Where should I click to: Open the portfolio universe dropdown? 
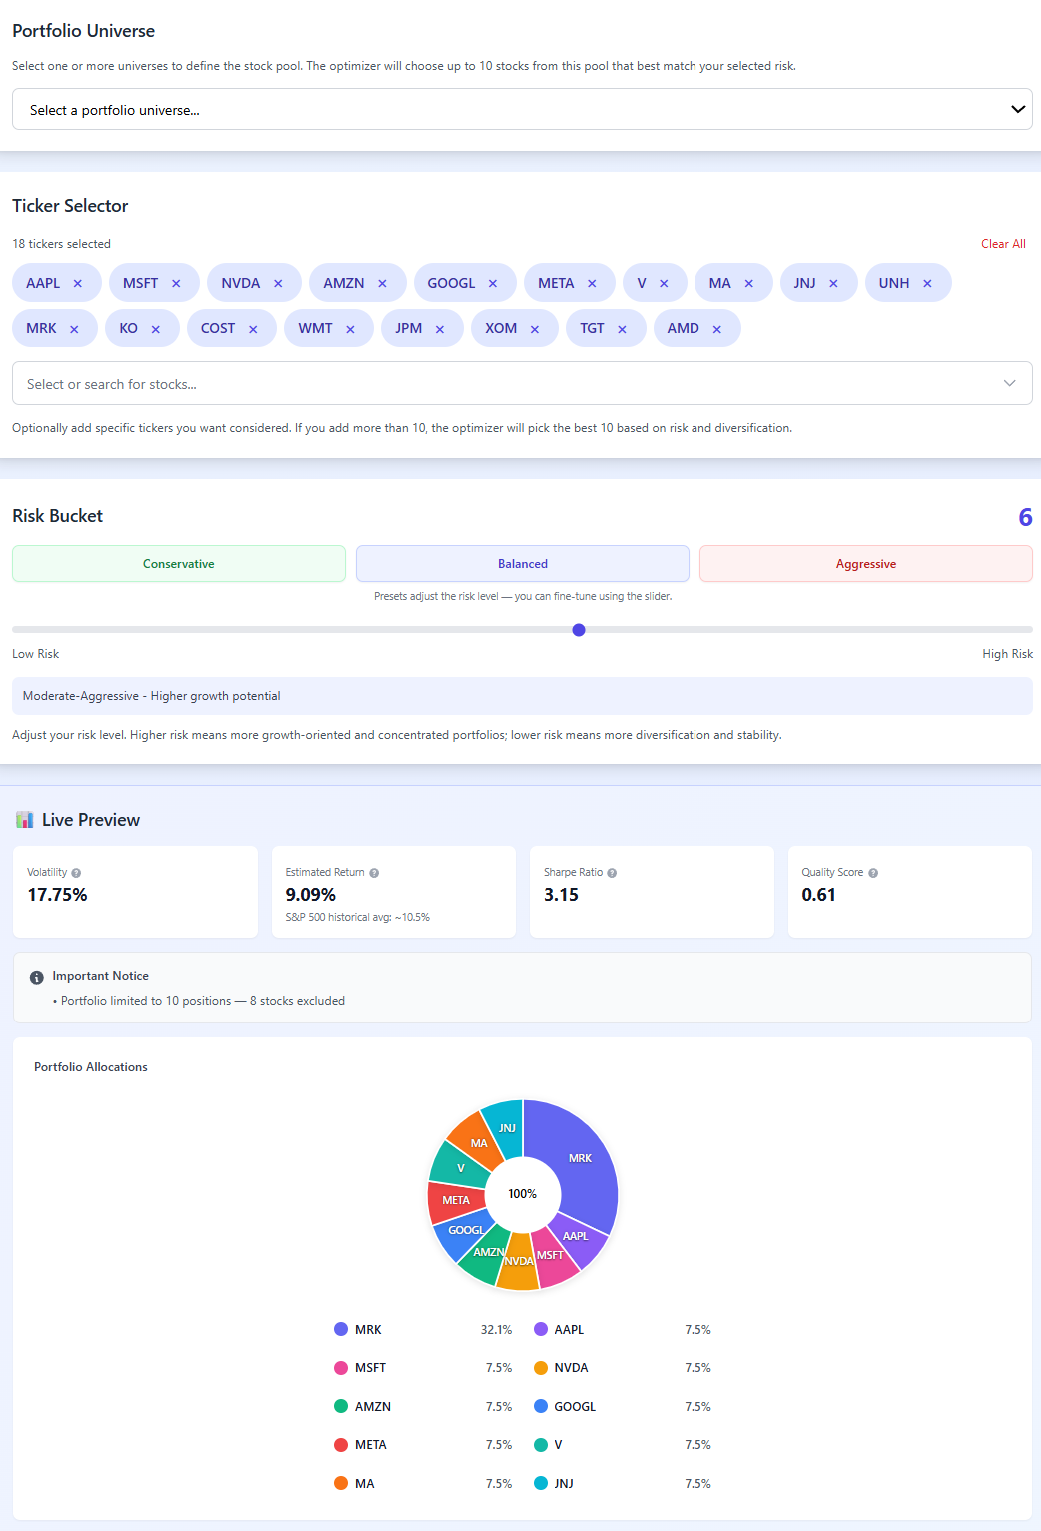click(521, 109)
